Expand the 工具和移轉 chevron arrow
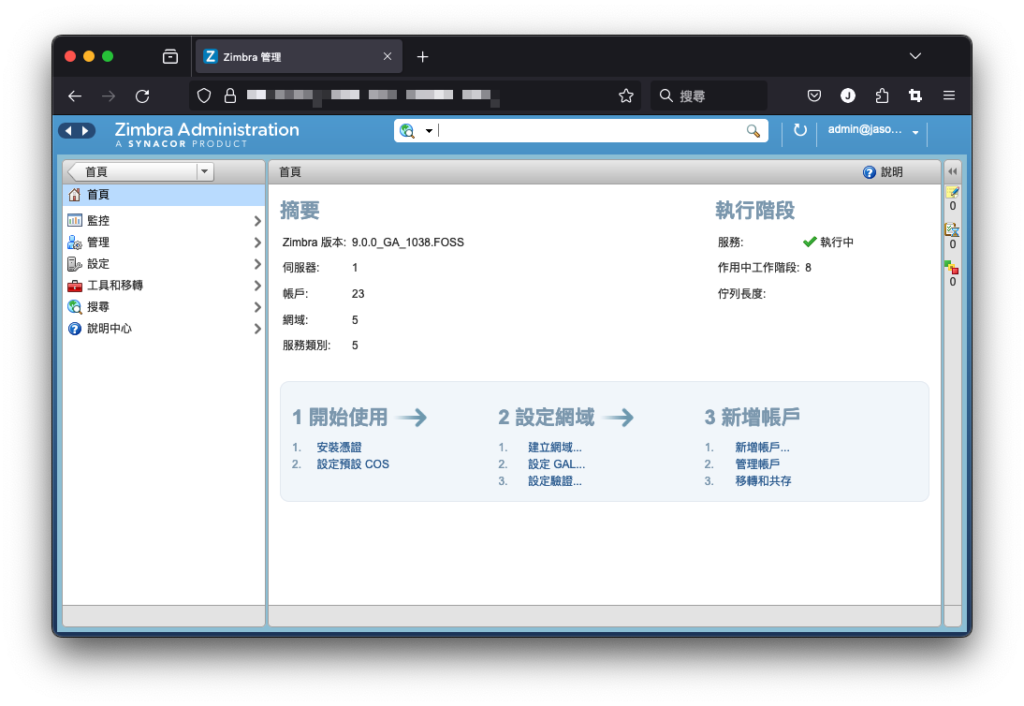The height and width of the screenshot is (706, 1024). coord(257,286)
